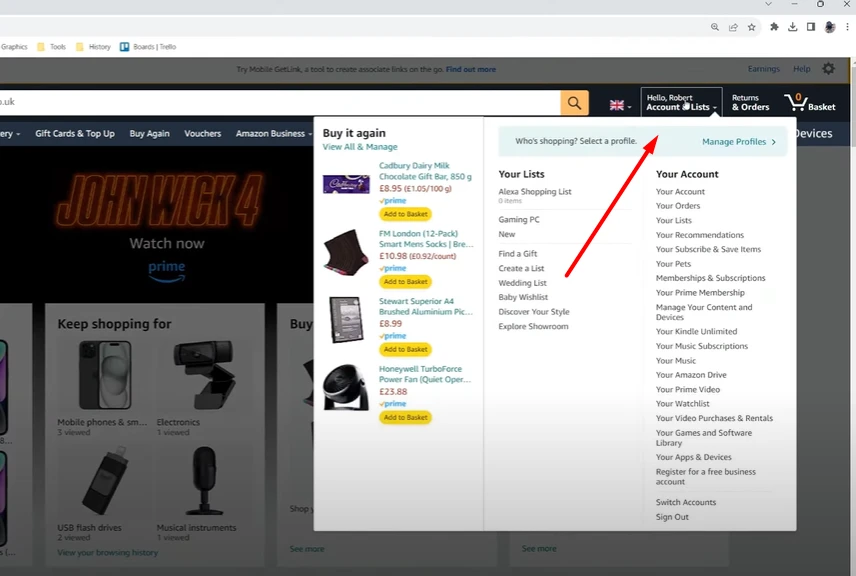Open Earnings in the Associates bar
The width and height of the screenshot is (856, 576).
(x=764, y=69)
